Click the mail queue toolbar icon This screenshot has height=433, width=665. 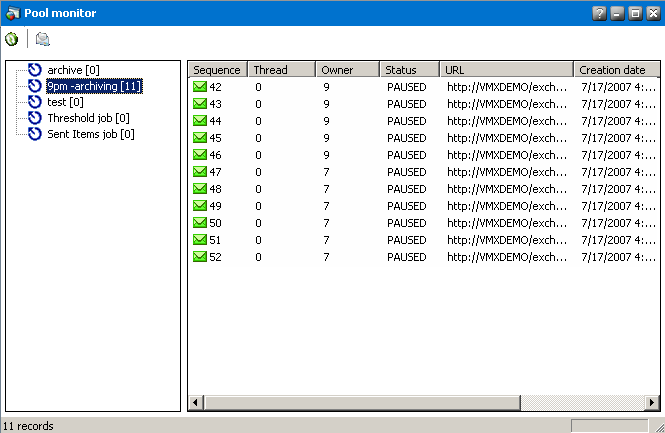tap(42, 39)
